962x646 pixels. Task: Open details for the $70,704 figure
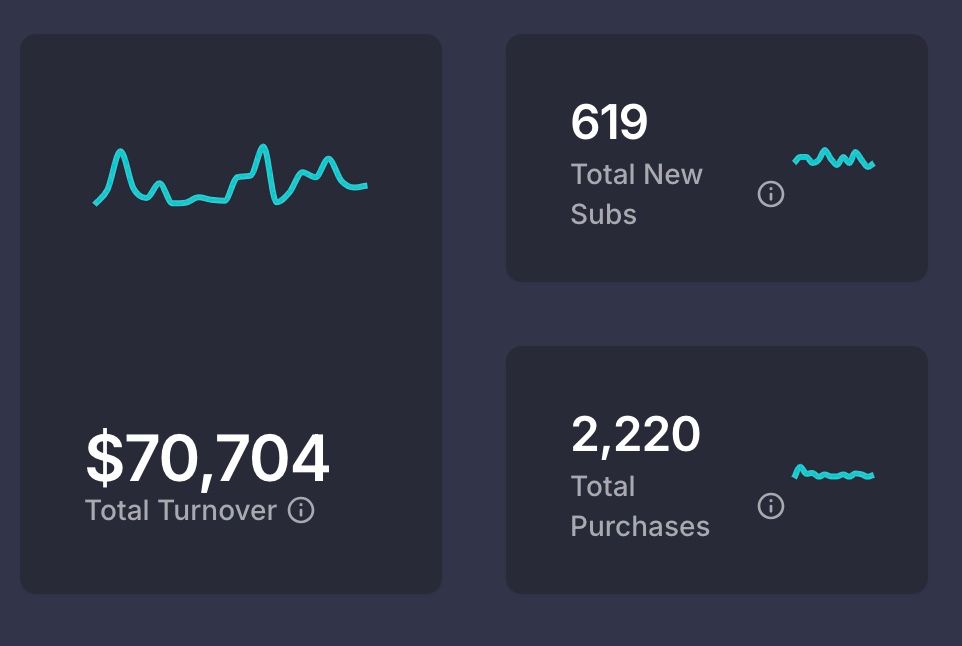(208, 456)
